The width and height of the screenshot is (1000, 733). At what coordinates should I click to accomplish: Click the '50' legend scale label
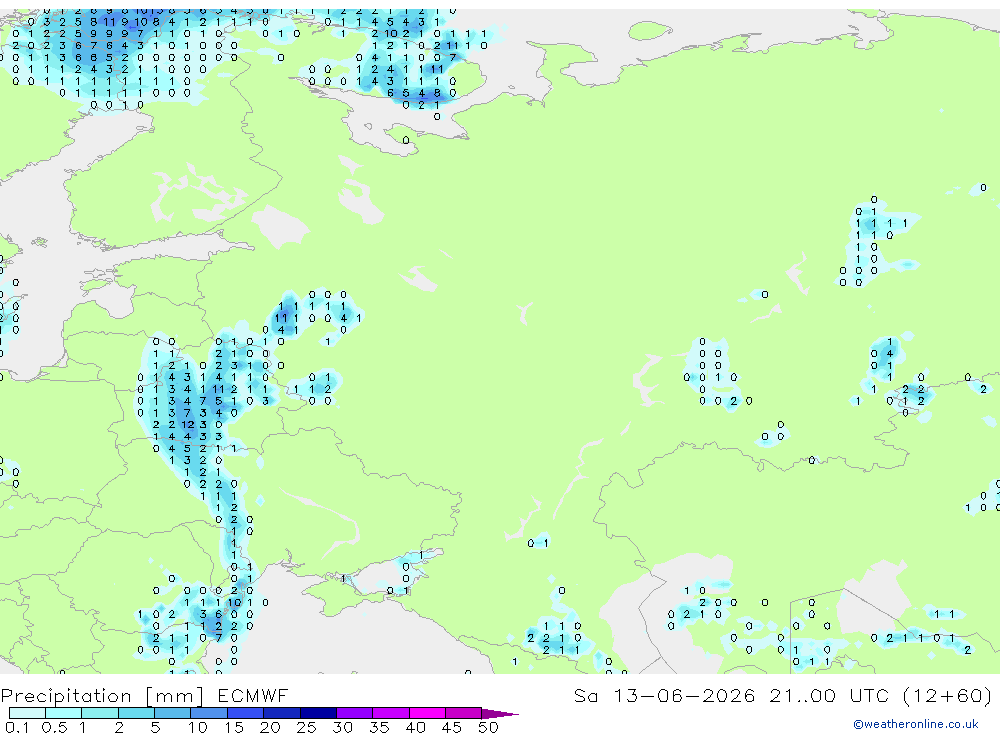click(488, 727)
